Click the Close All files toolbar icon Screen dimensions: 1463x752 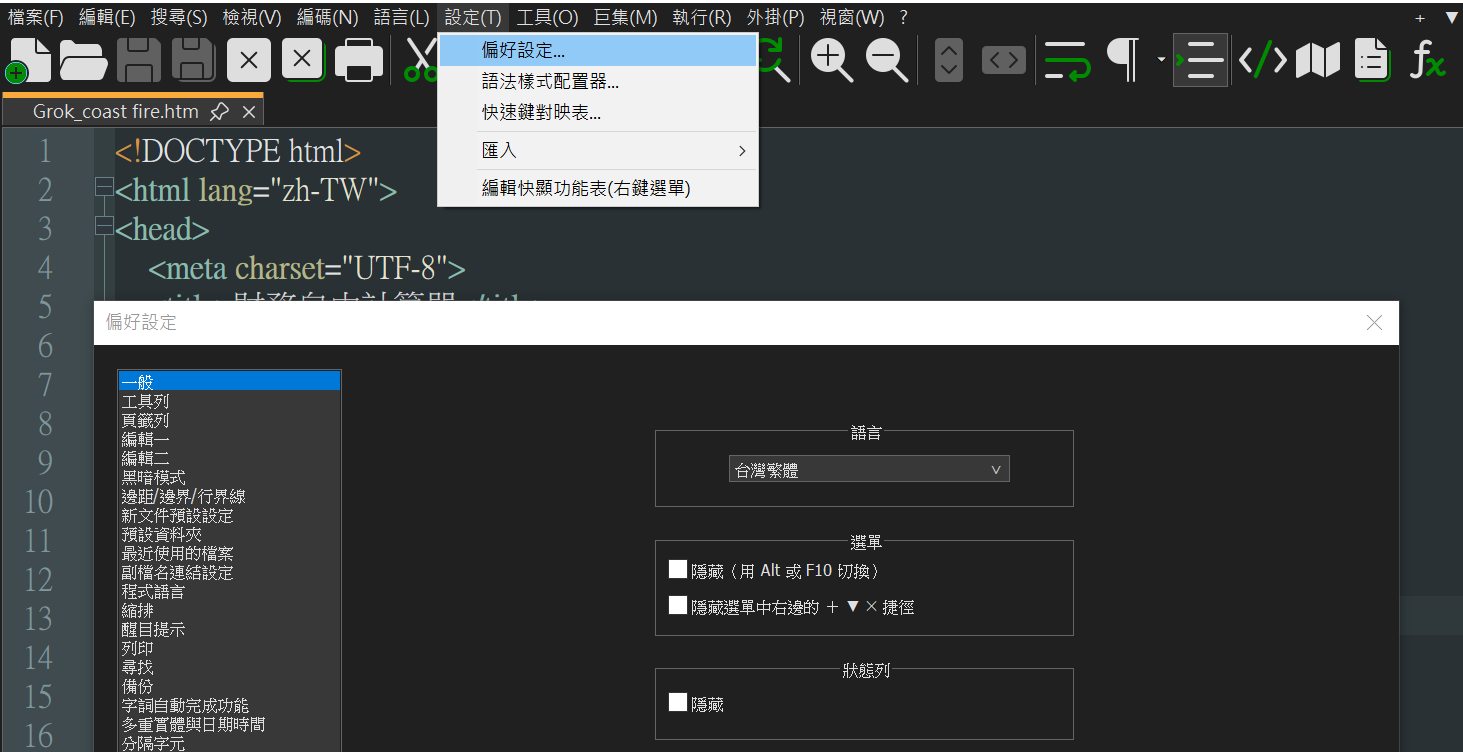(304, 60)
